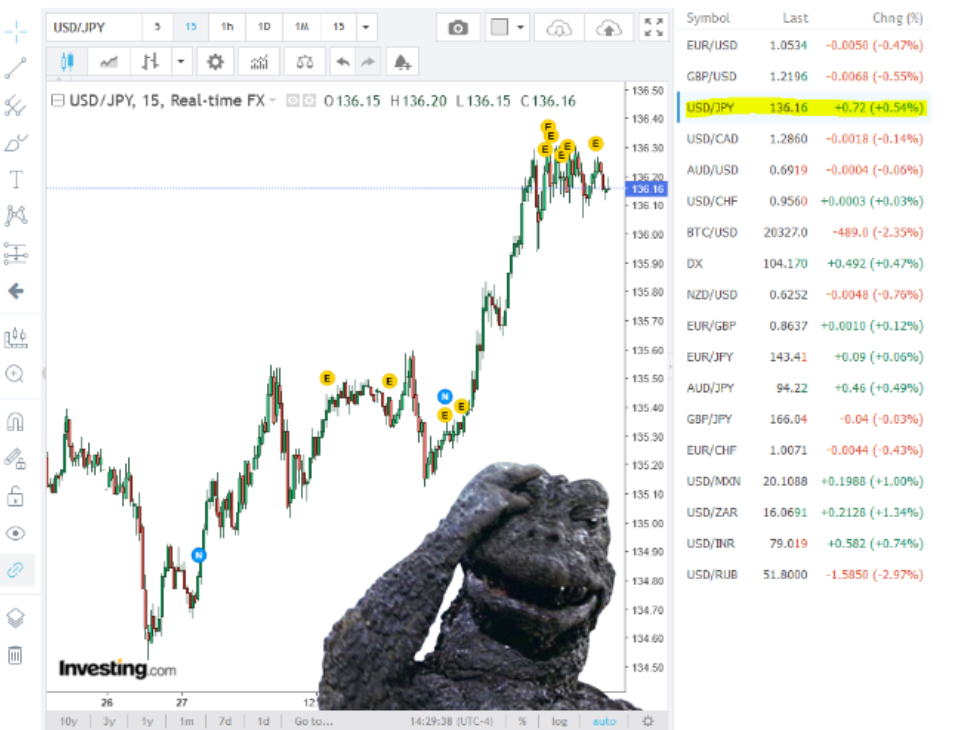Viewport: 979px width, 730px height.
Task: Open the indicators icon
Action: pos(259,62)
